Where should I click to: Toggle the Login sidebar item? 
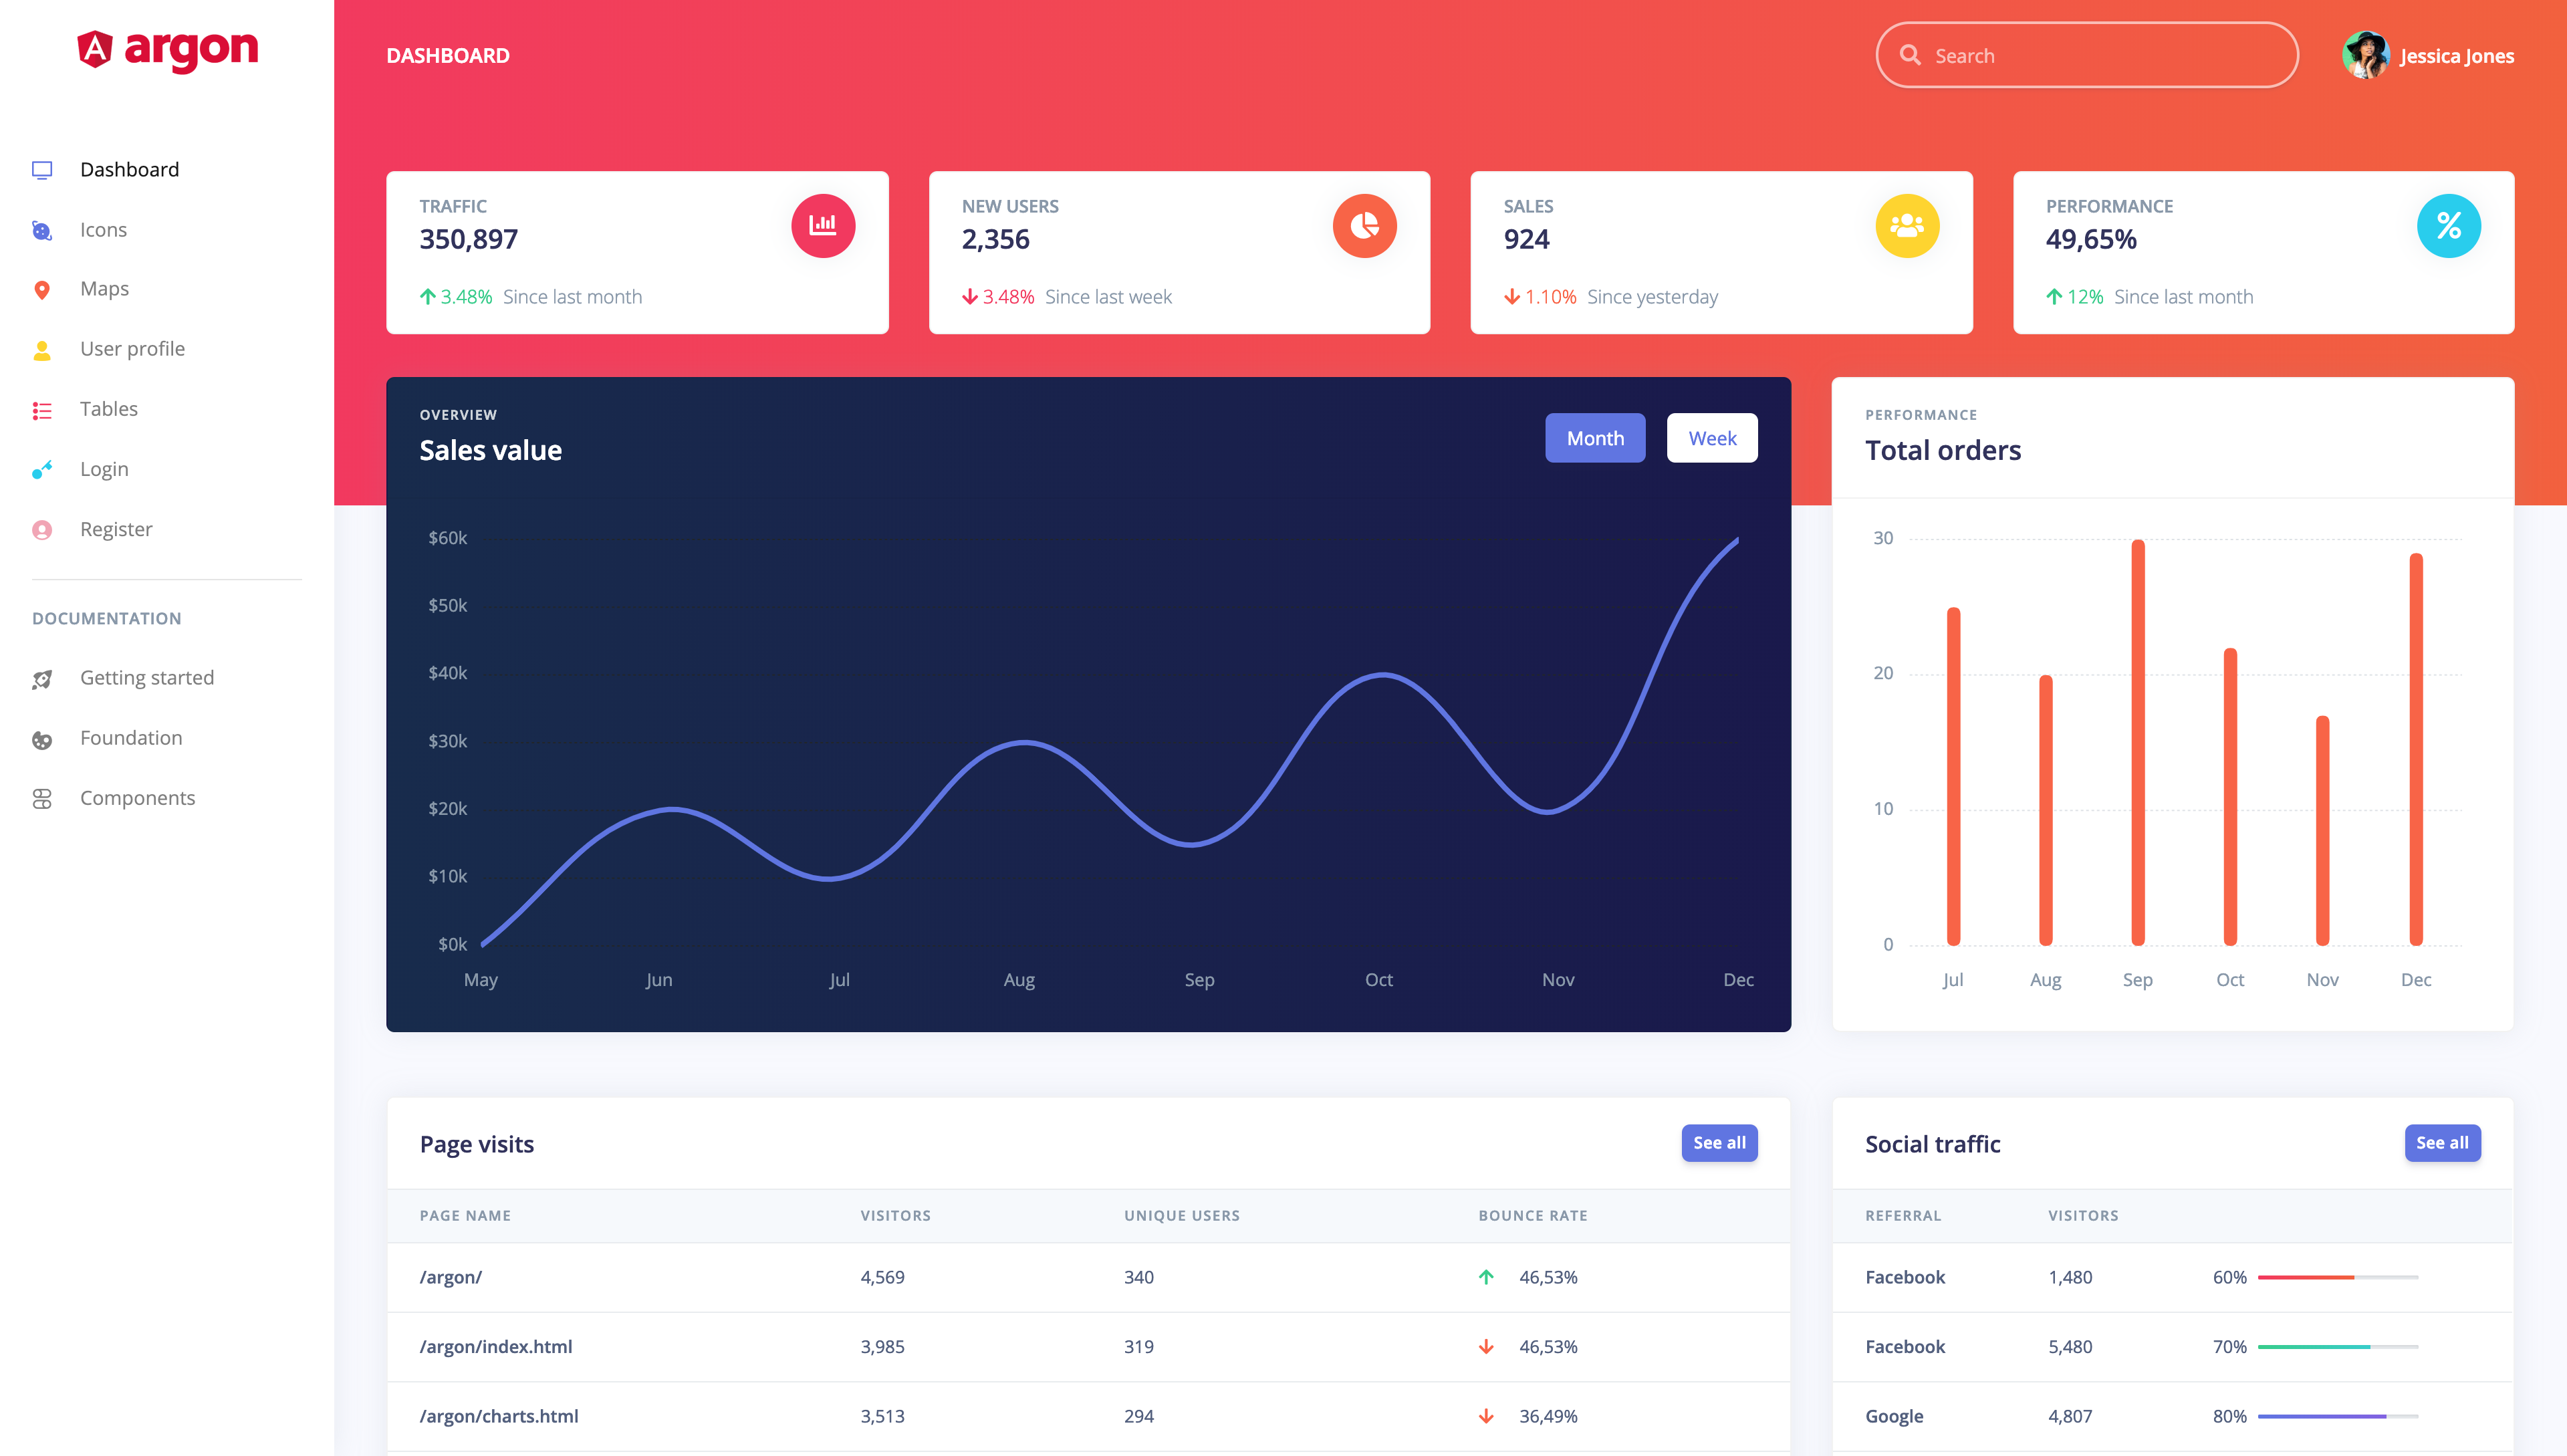[x=104, y=469]
